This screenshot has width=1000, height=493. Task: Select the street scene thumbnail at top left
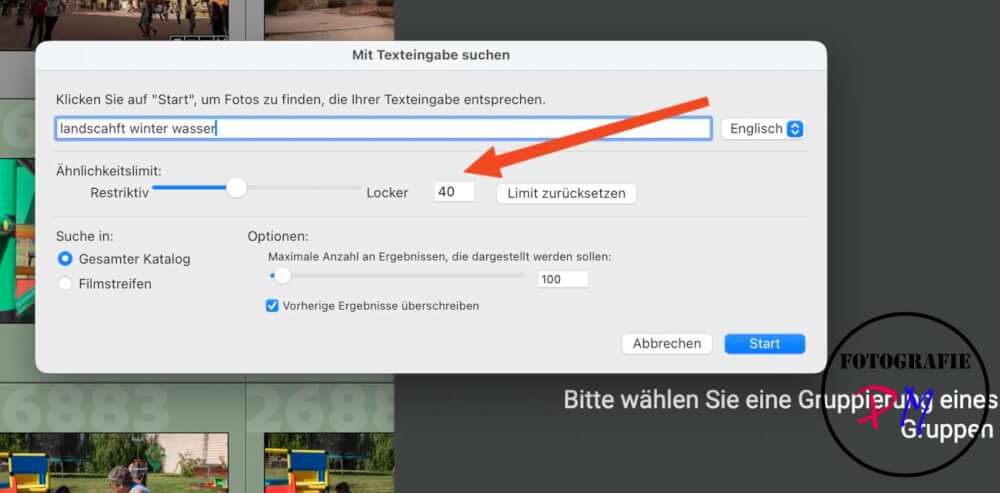pyautogui.click(x=115, y=20)
